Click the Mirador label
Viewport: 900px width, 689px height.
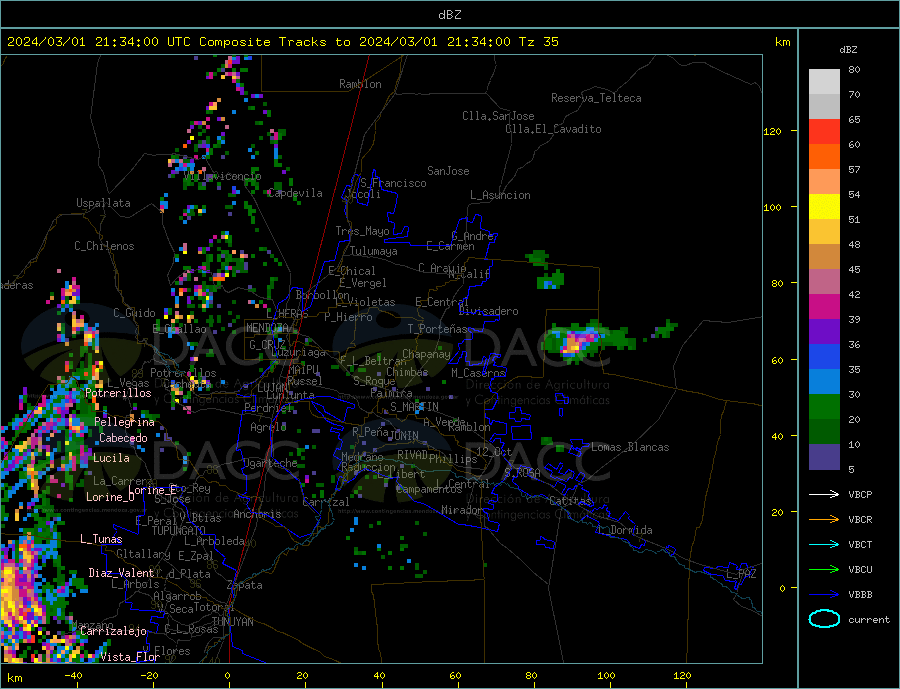[x=462, y=510]
